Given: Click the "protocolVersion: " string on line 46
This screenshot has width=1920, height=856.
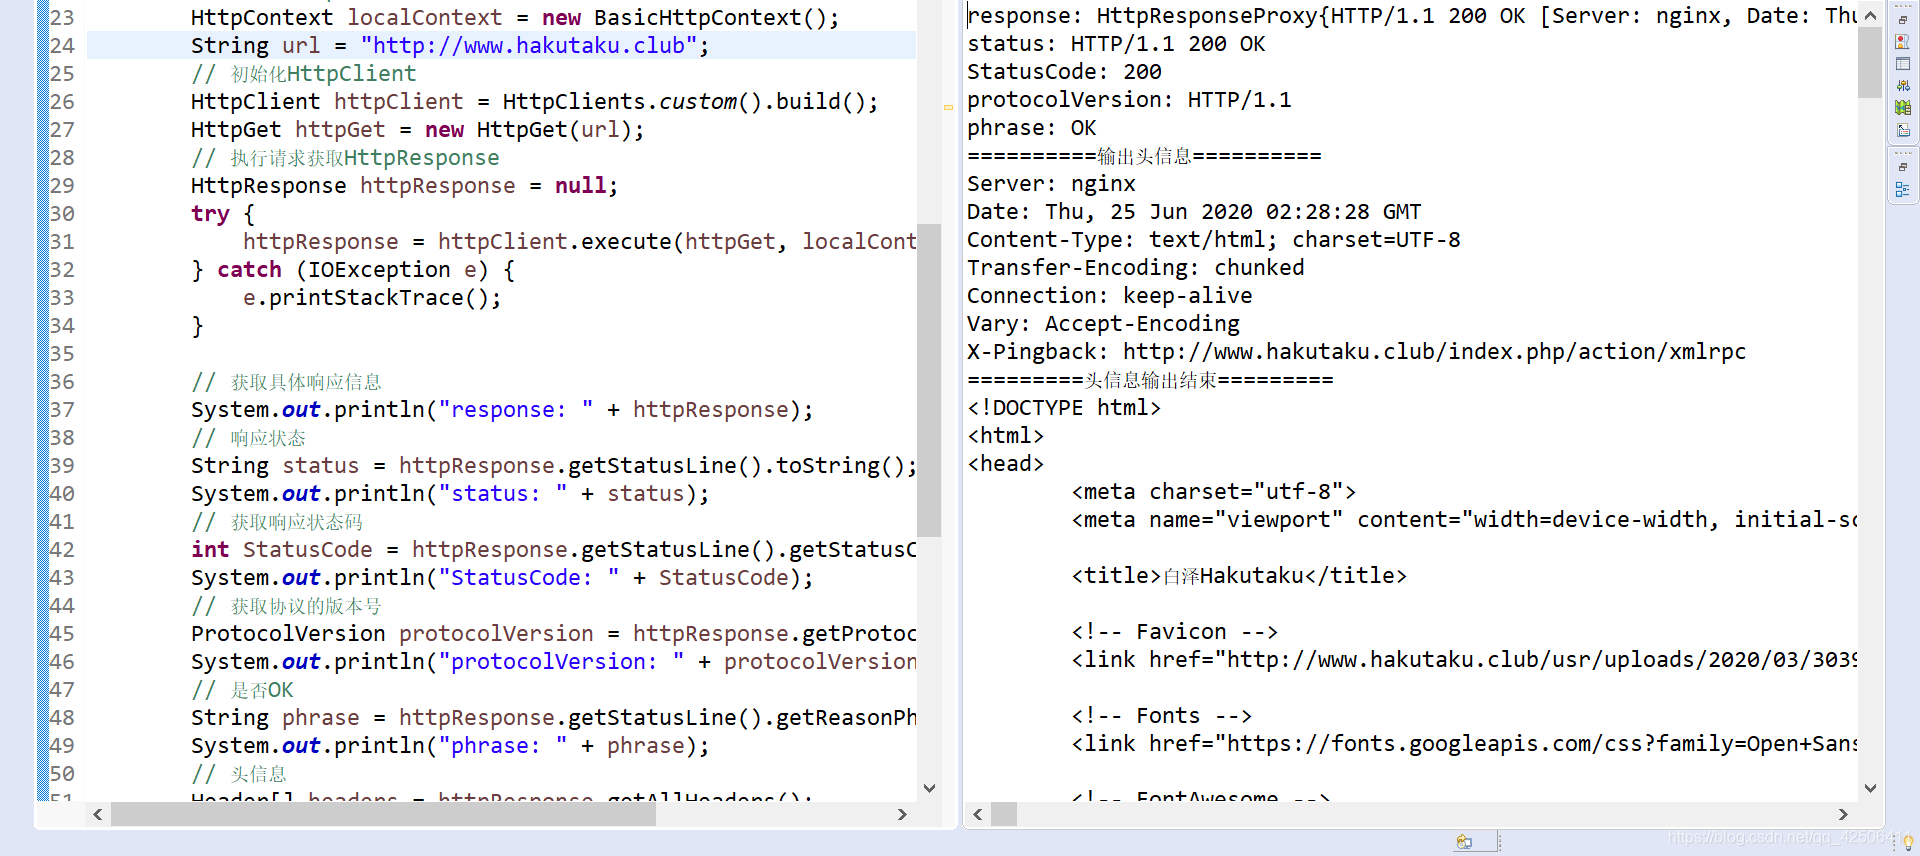Looking at the screenshot, I should [x=561, y=662].
